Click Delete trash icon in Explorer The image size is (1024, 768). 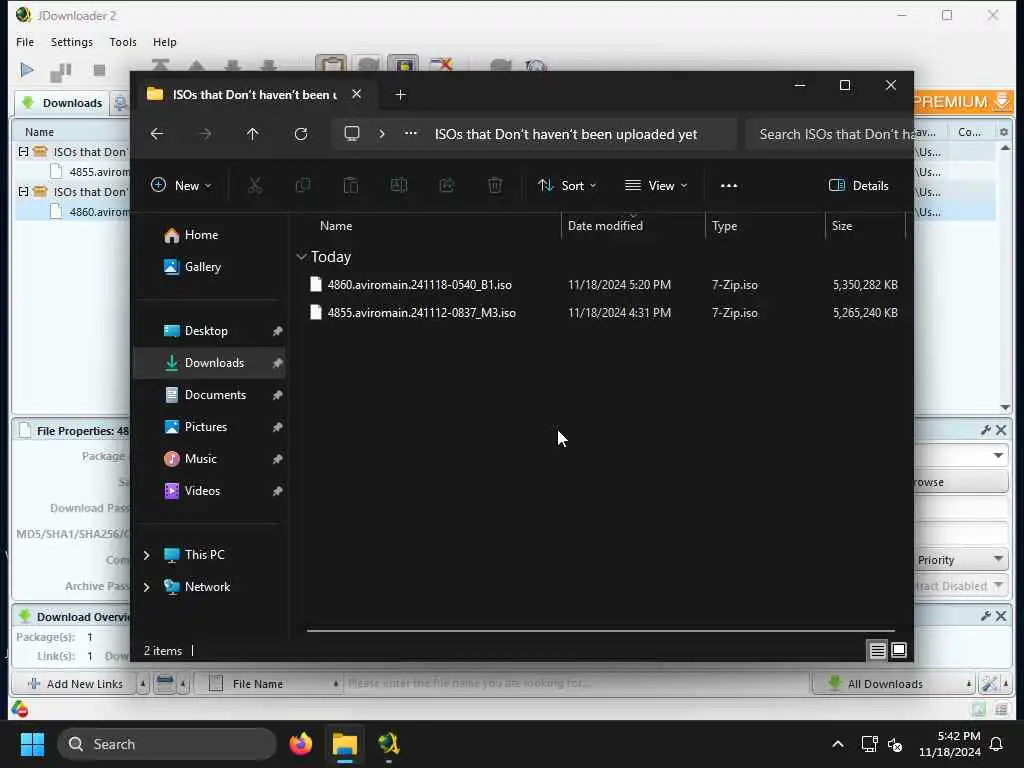(495, 185)
